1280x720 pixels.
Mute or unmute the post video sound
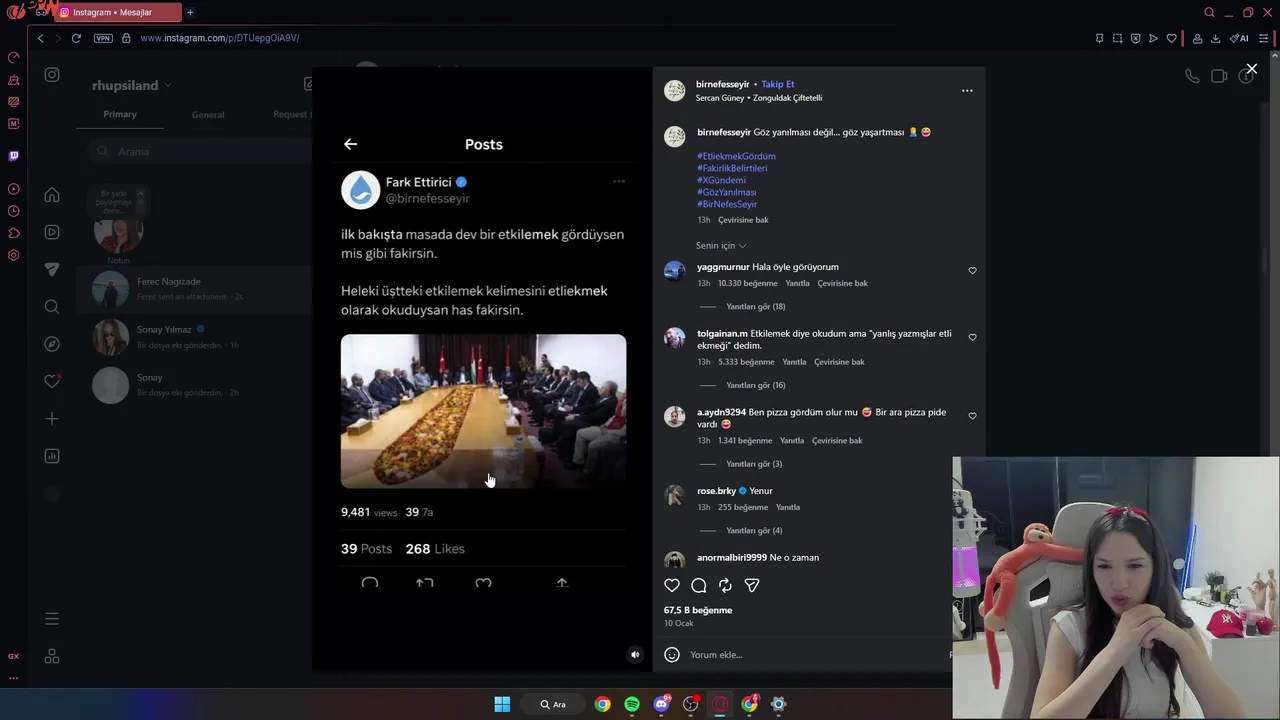click(634, 655)
